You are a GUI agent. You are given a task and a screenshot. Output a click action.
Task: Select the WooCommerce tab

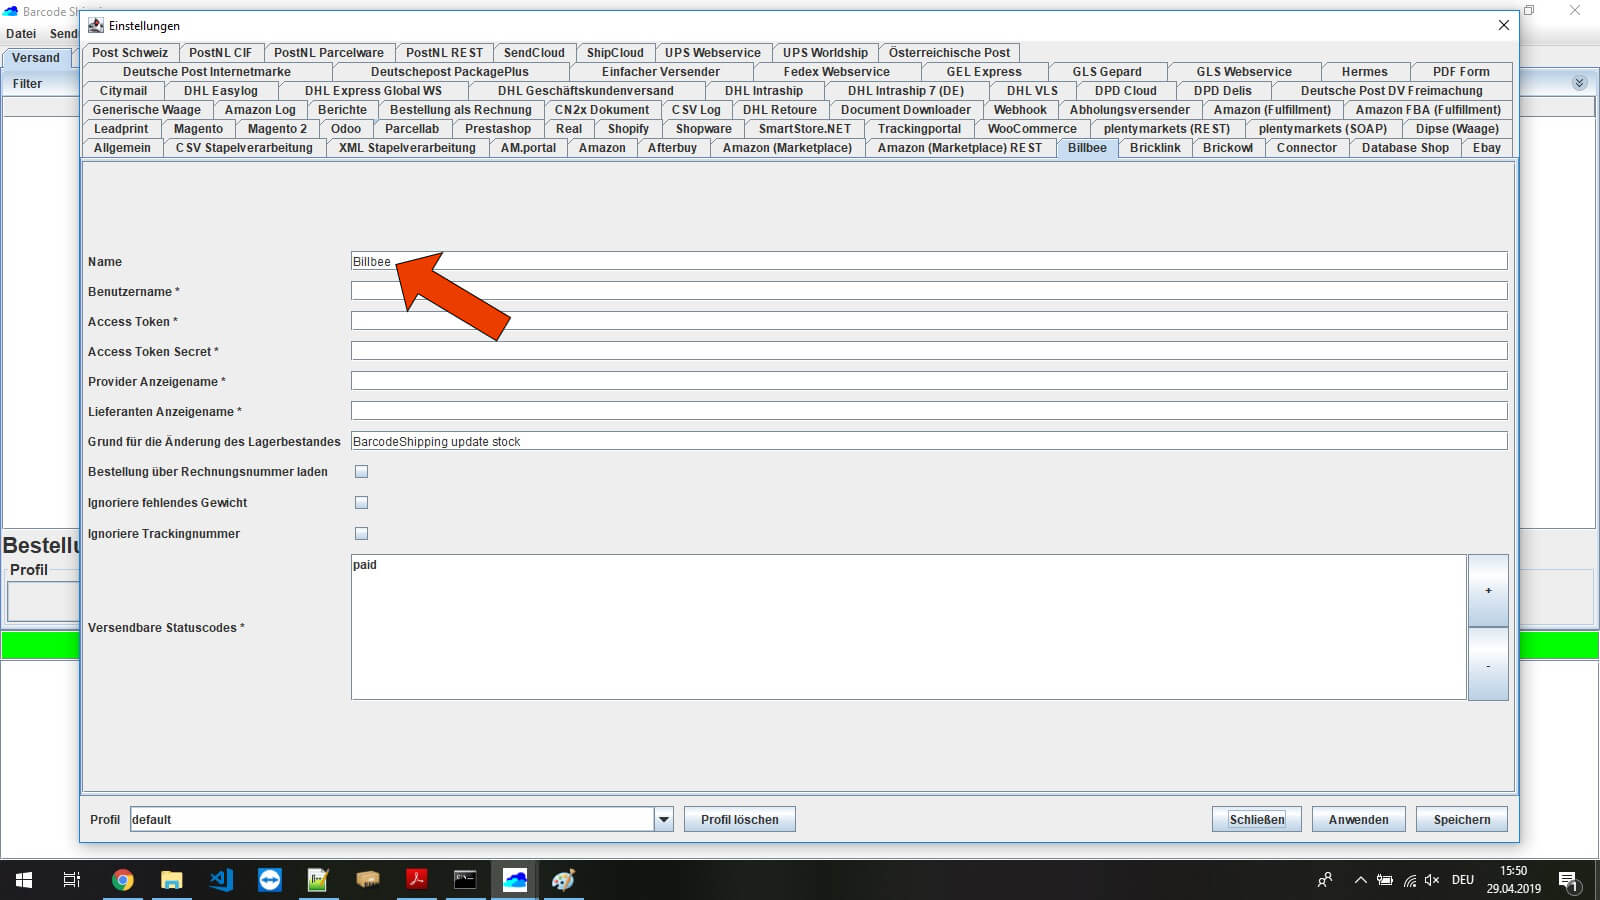click(x=1032, y=128)
